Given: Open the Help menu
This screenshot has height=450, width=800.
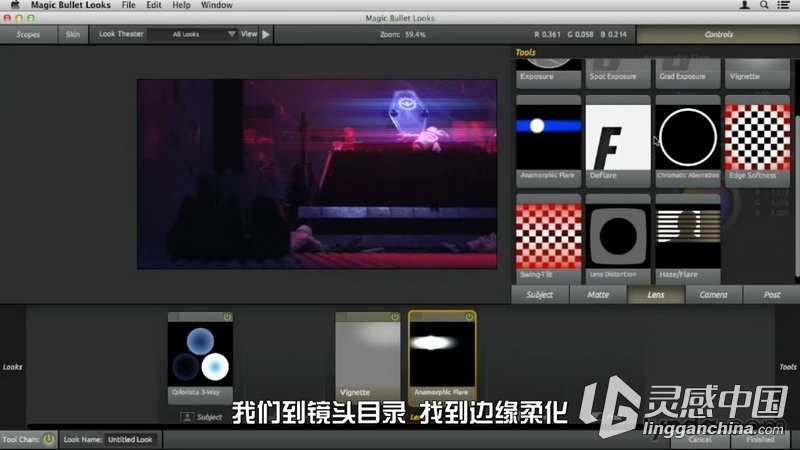Looking at the screenshot, I should tap(181, 5).
